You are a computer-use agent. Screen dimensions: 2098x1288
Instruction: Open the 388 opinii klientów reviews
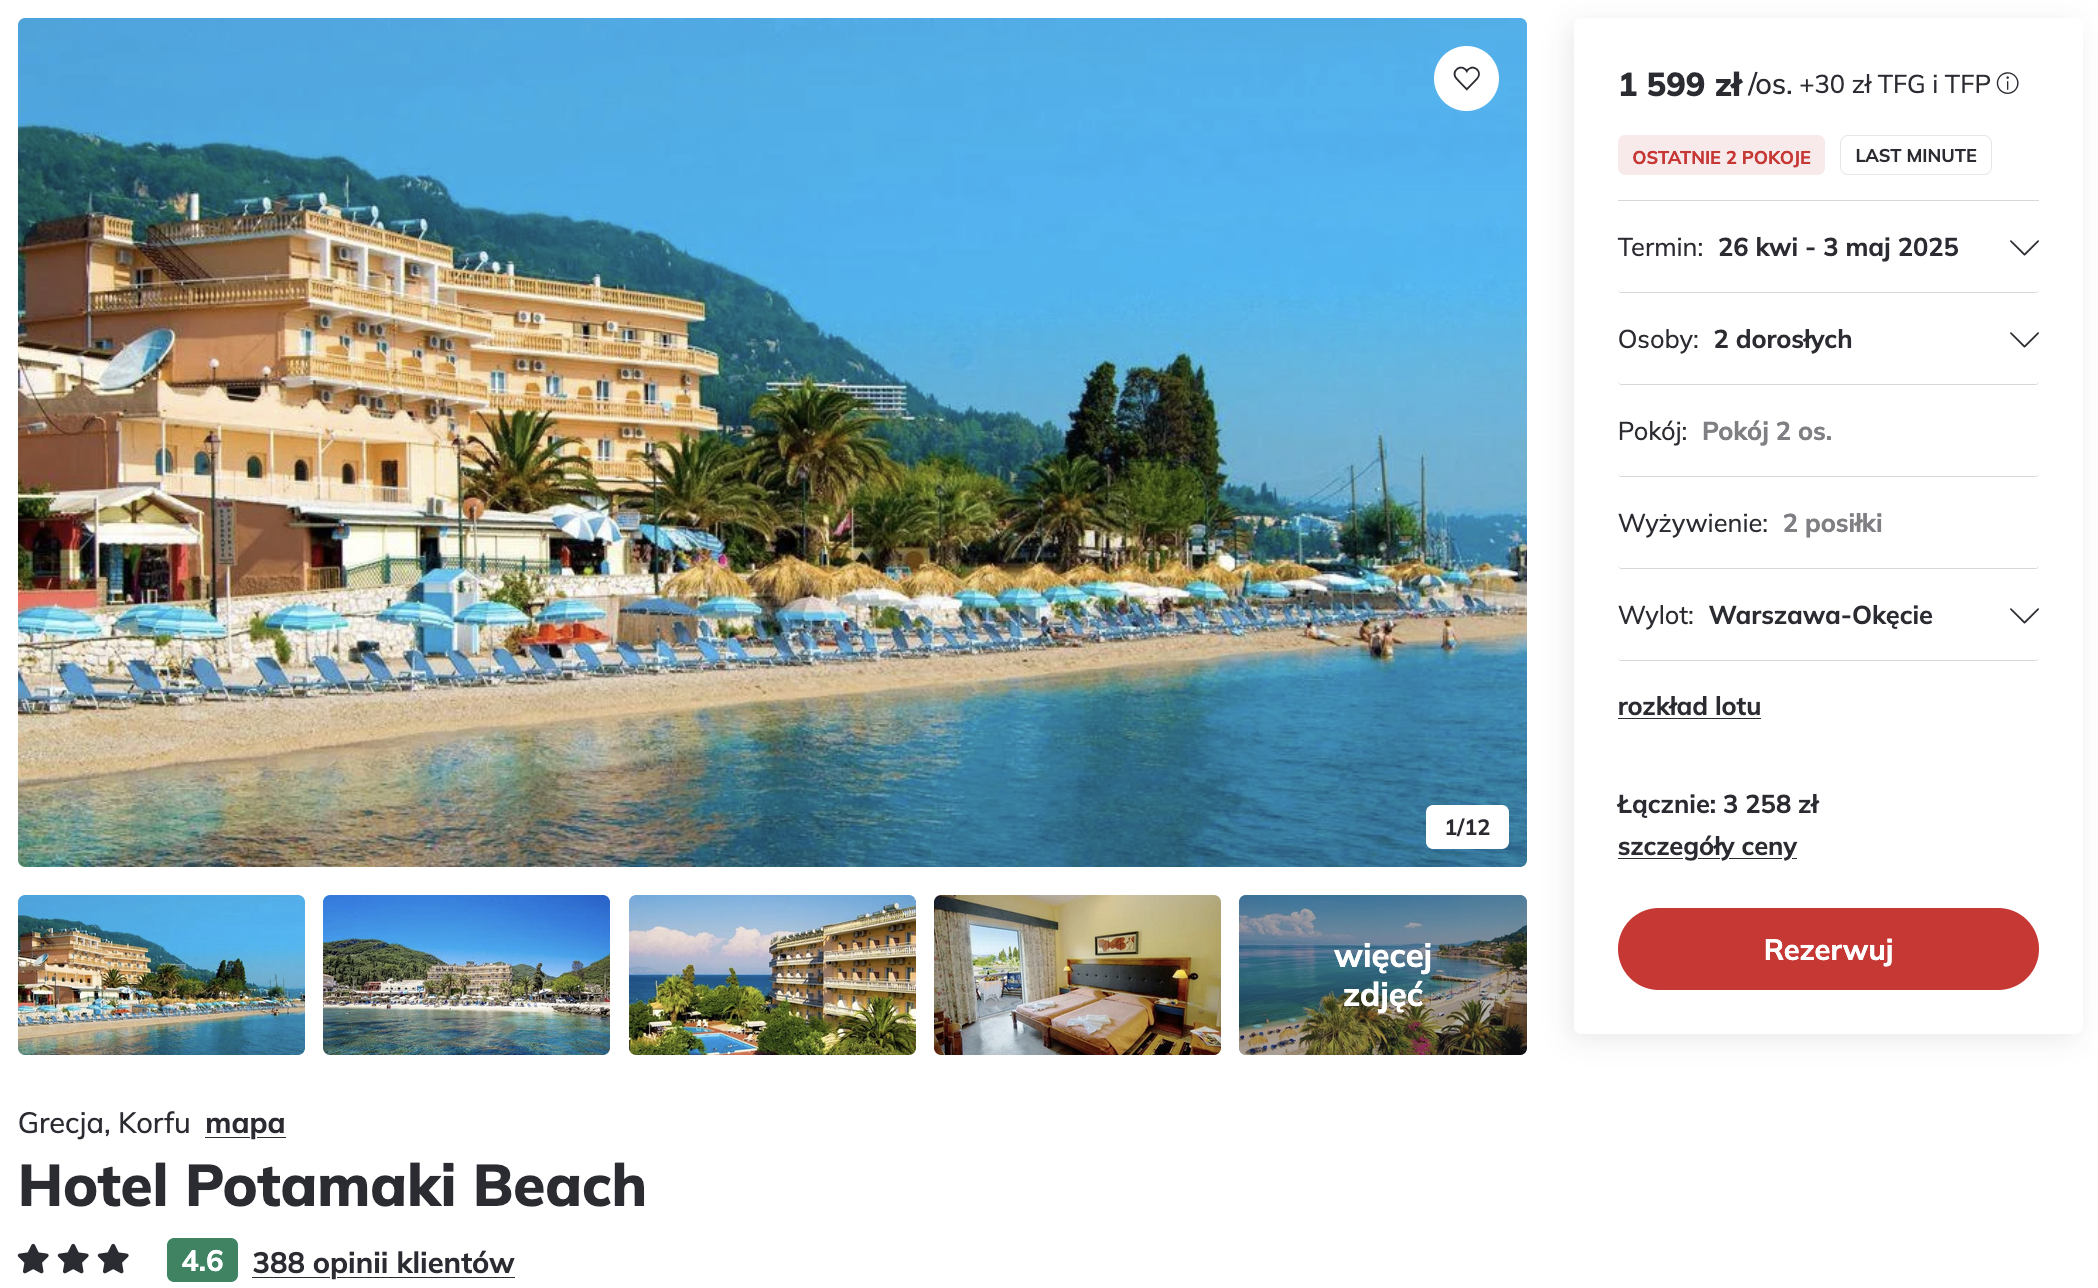(x=383, y=1262)
